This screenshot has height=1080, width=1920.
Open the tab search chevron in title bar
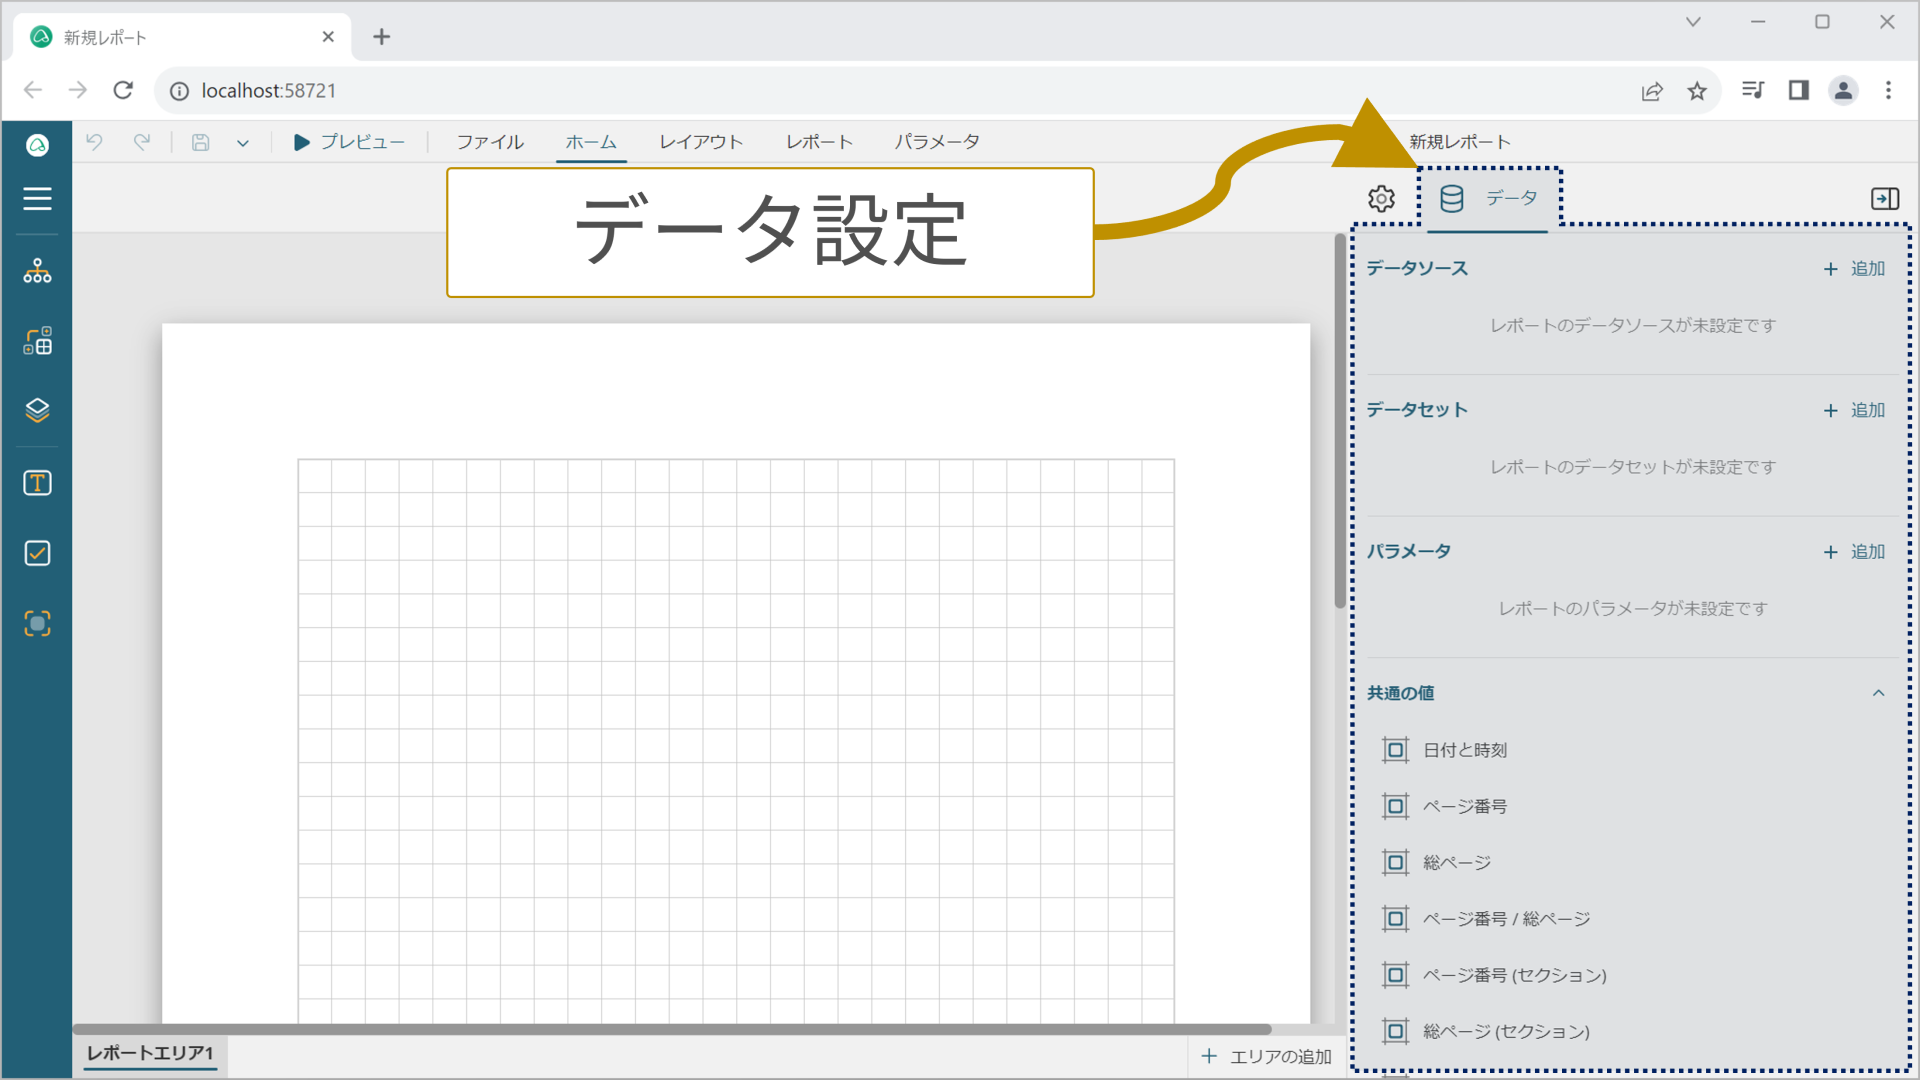(x=1693, y=22)
